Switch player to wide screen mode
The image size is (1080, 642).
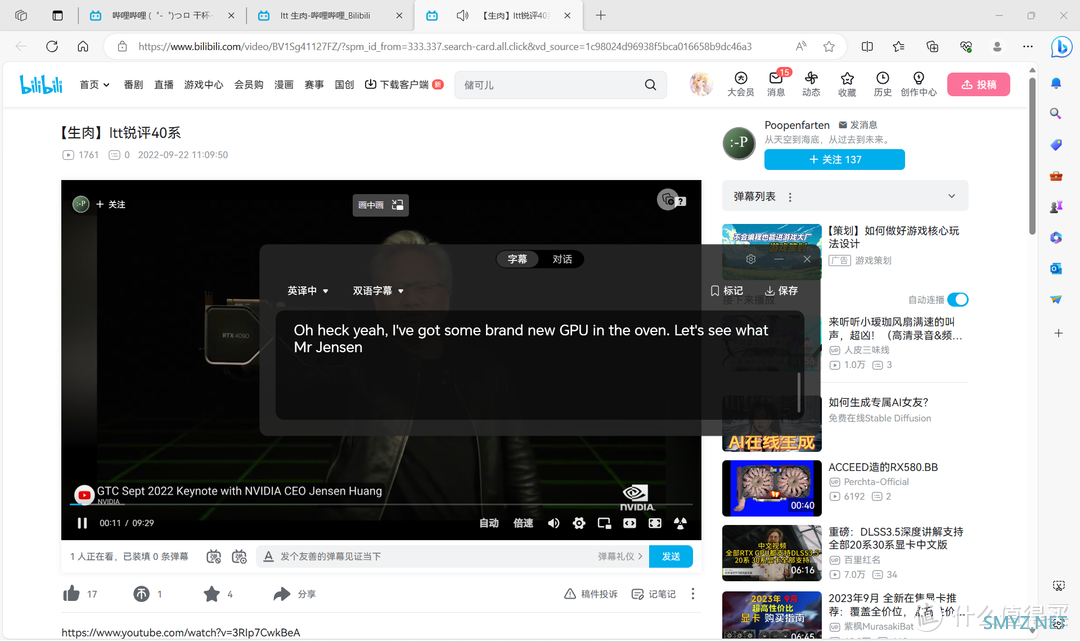(630, 523)
